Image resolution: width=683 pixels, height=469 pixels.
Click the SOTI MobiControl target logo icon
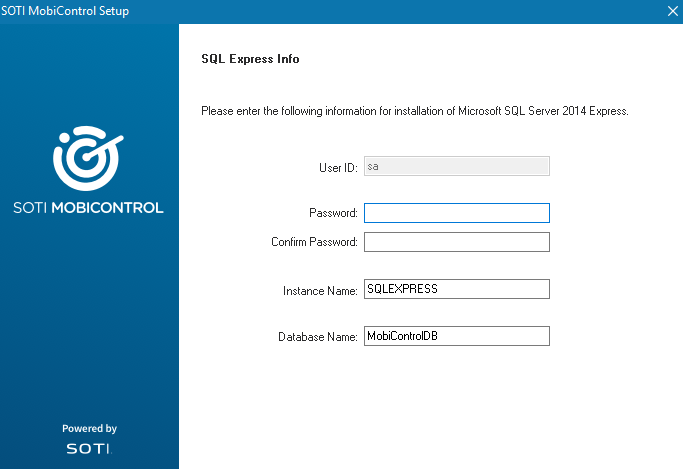87,158
